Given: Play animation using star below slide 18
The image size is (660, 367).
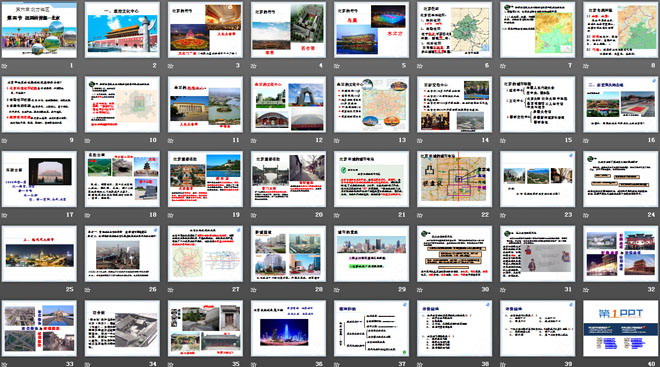Looking at the screenshot, I should tap(88, 215).
